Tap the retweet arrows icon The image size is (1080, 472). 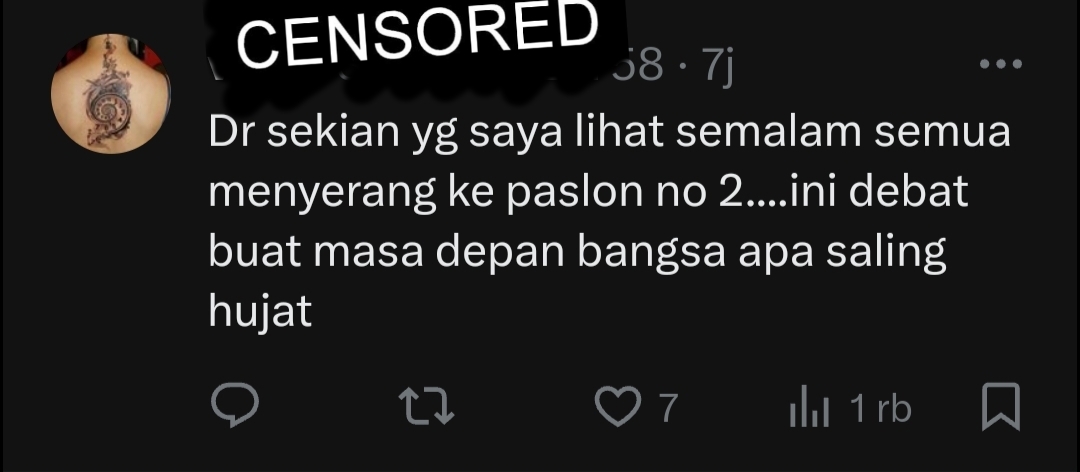pos(427,406)
